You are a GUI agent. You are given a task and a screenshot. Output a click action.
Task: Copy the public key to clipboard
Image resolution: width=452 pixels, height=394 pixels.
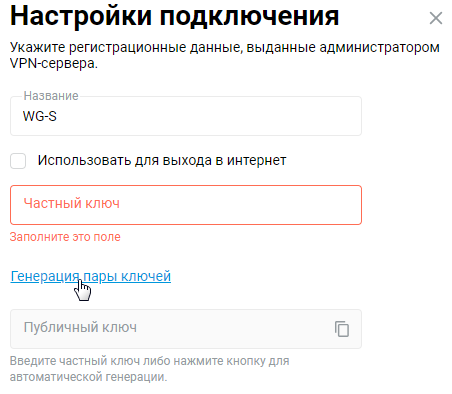342,329
